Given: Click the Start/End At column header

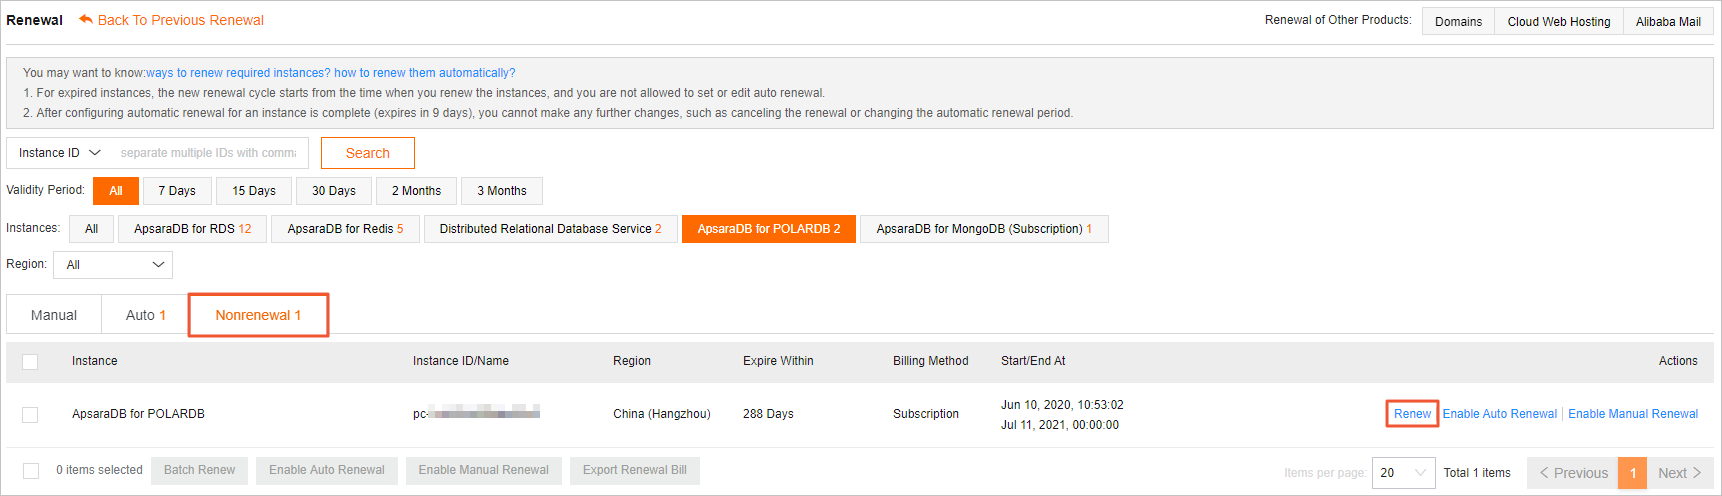Looking at the screenshot, I should coord(1033,361).
